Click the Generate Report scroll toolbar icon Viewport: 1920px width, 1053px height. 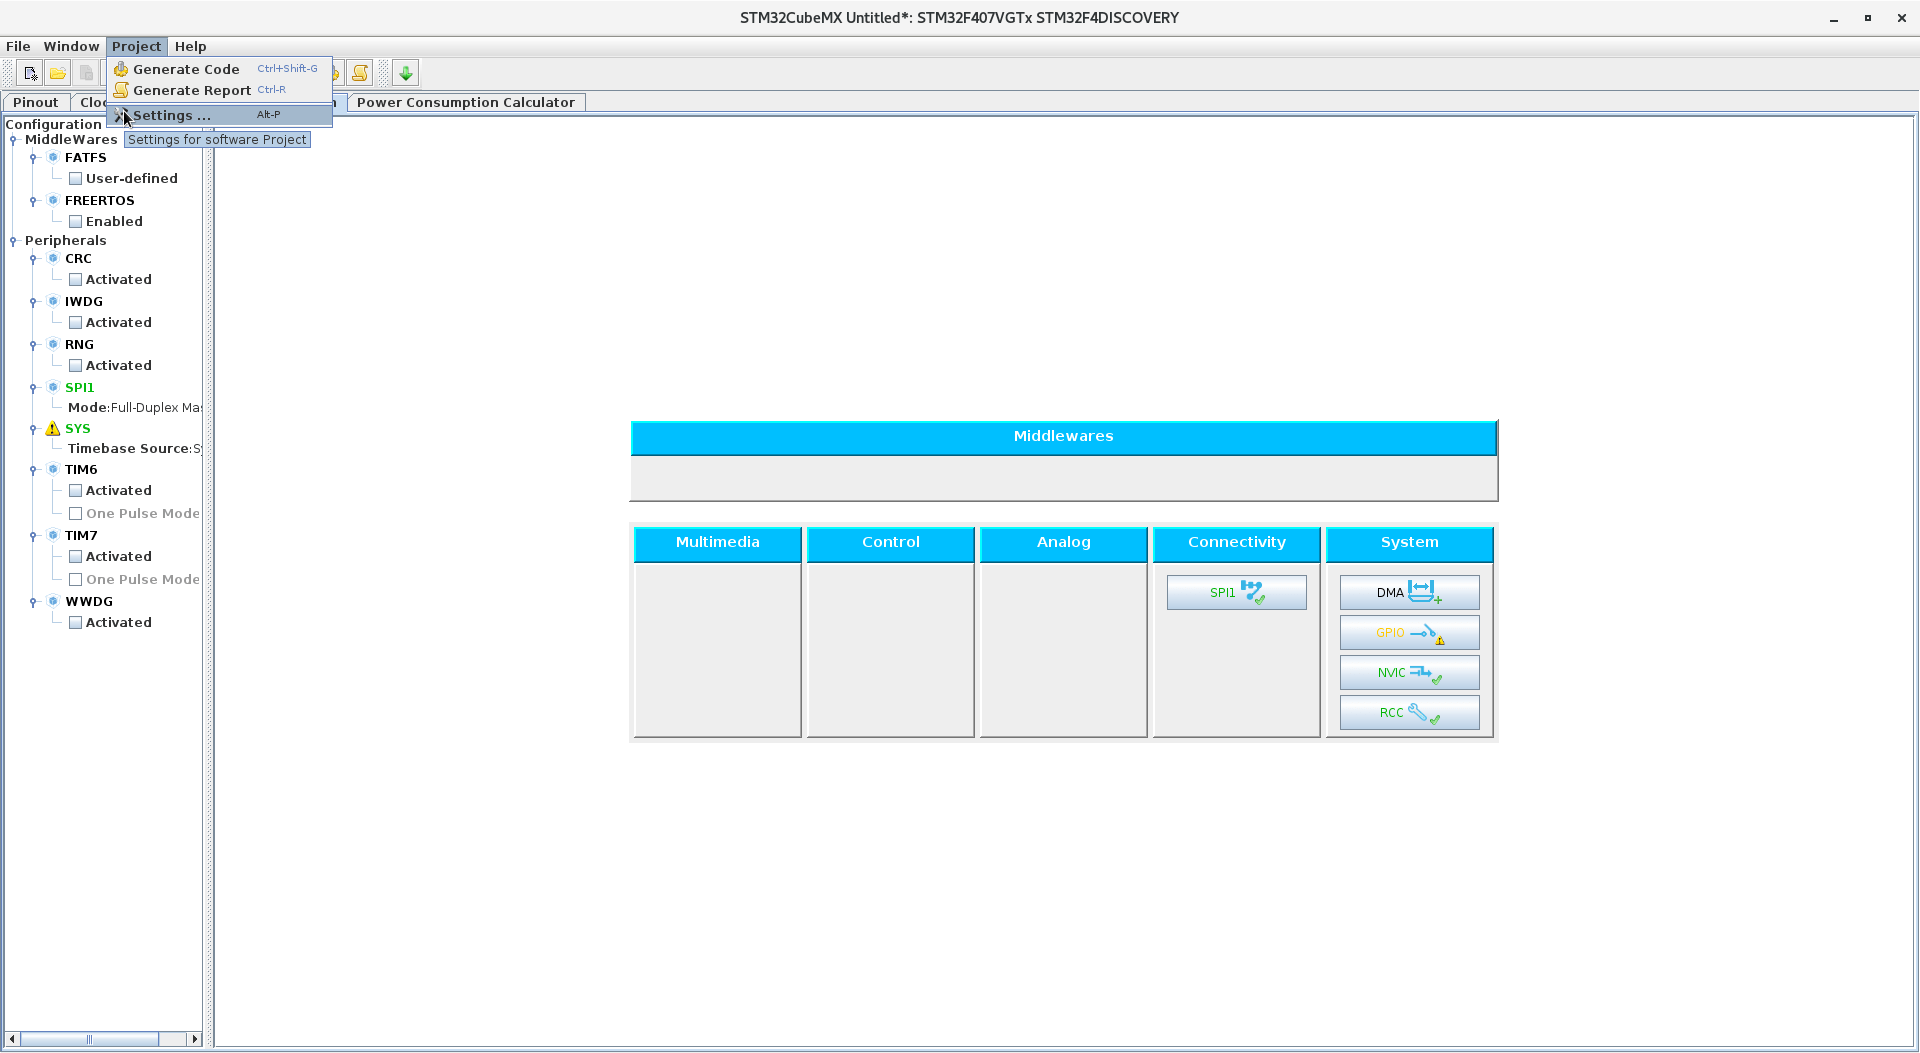coord(360,73)
